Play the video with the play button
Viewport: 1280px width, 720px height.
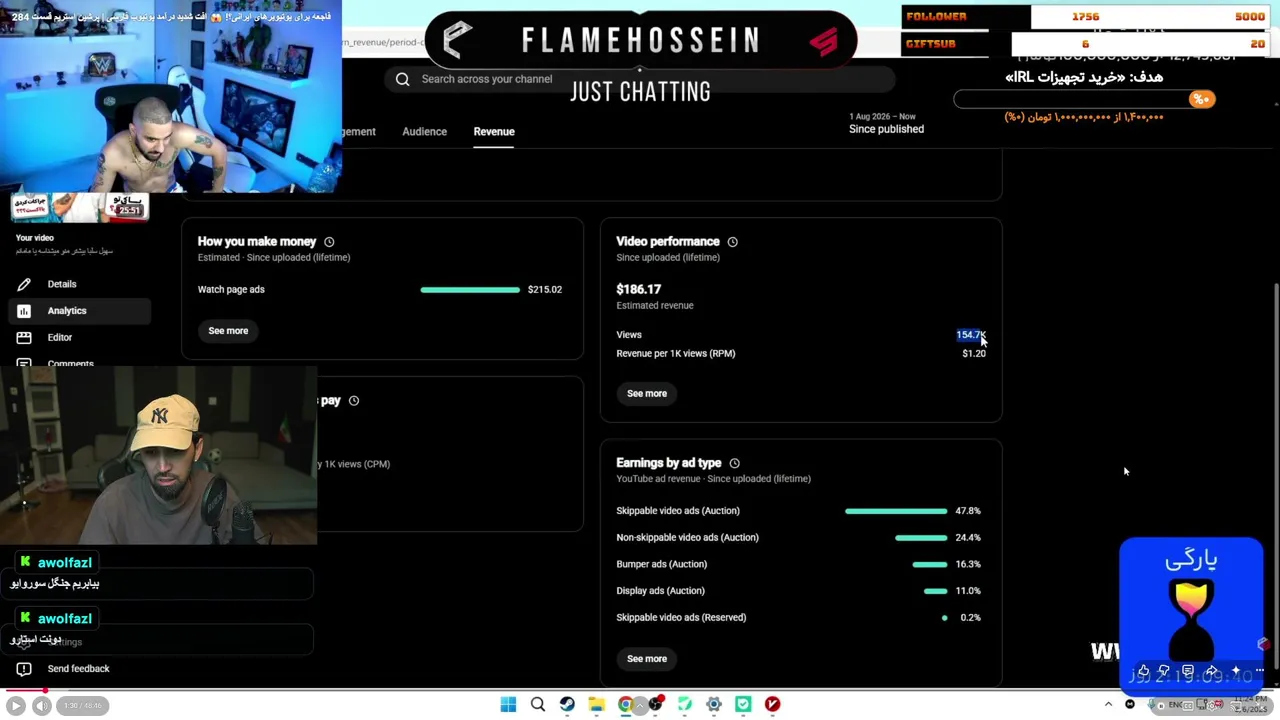click(x=15, y=706)
